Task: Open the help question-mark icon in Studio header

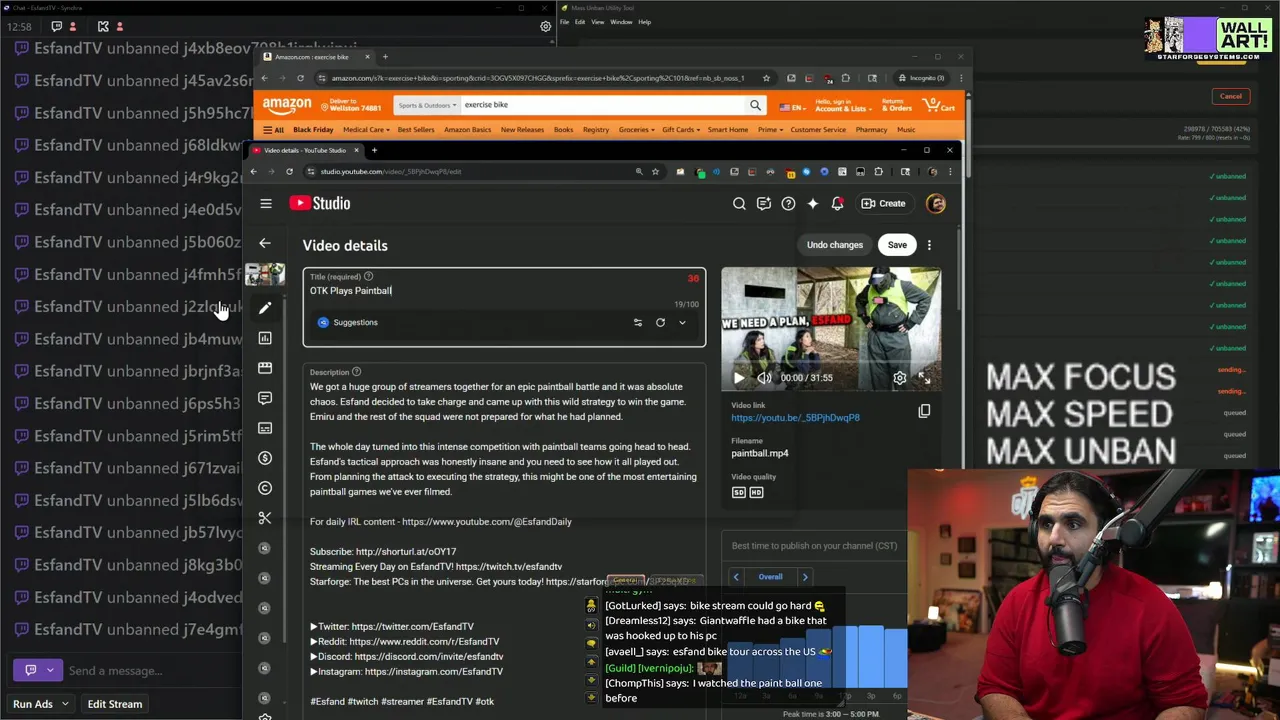Action: (788, 203)
